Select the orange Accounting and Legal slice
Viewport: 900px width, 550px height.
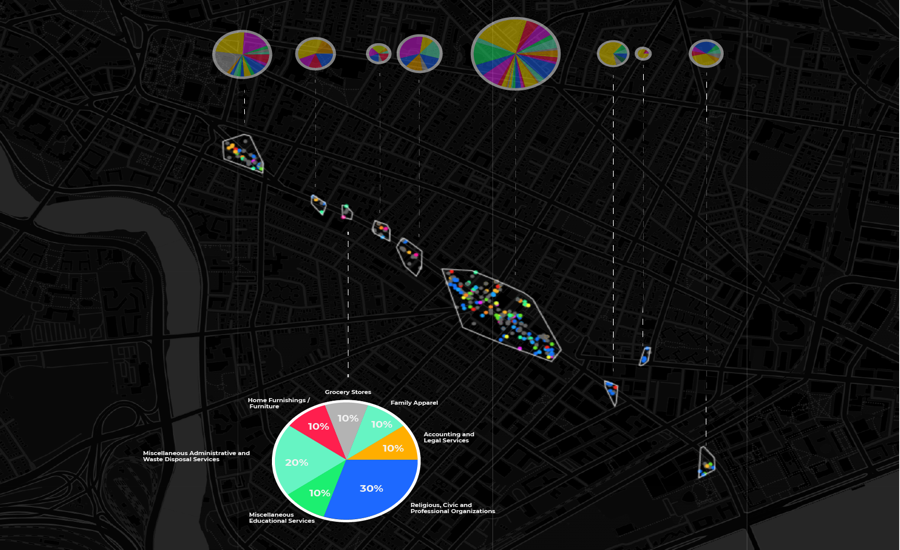tap(393, 447)
